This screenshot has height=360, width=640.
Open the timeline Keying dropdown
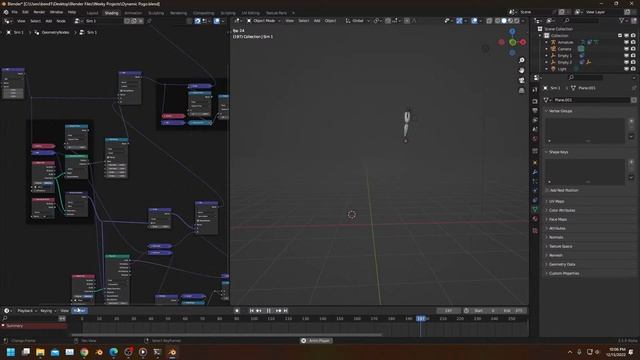[48, 311]
